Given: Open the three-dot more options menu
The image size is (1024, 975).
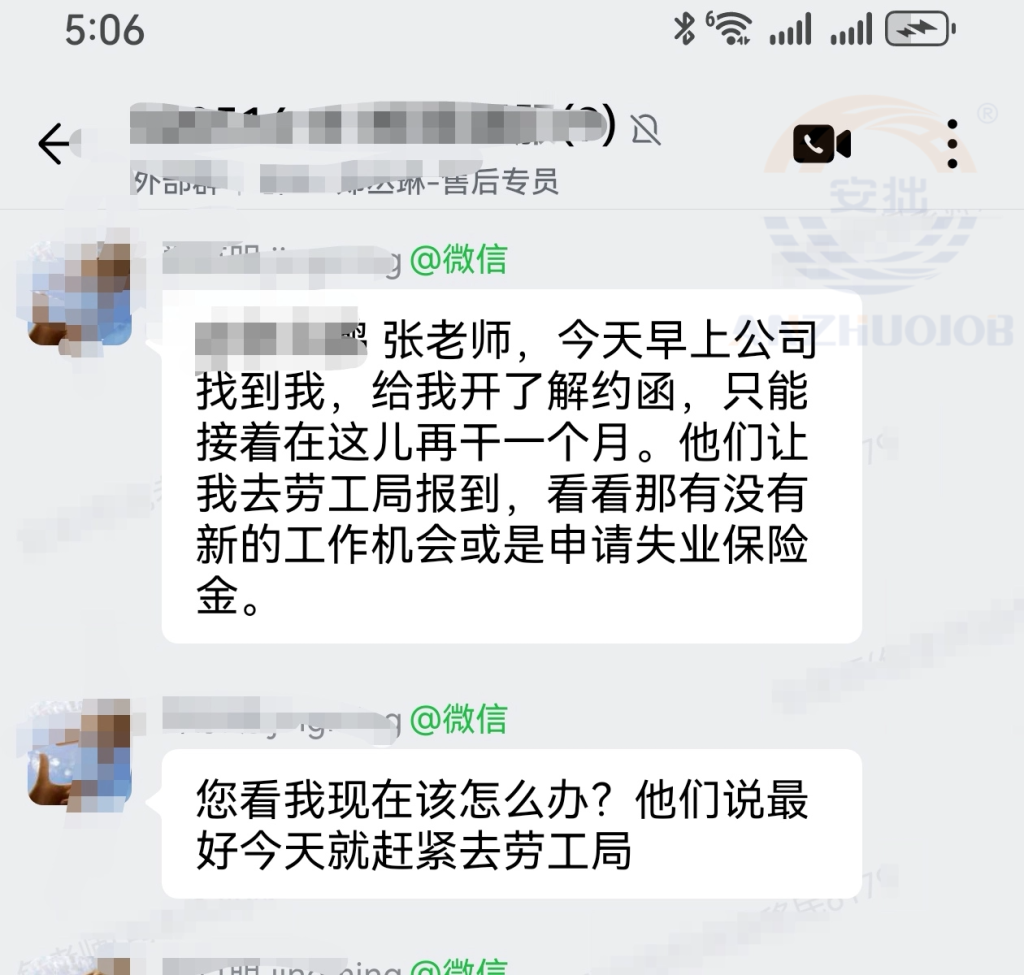Looking at the screenshot, I should pyautogui.click(x=952, y=144).
